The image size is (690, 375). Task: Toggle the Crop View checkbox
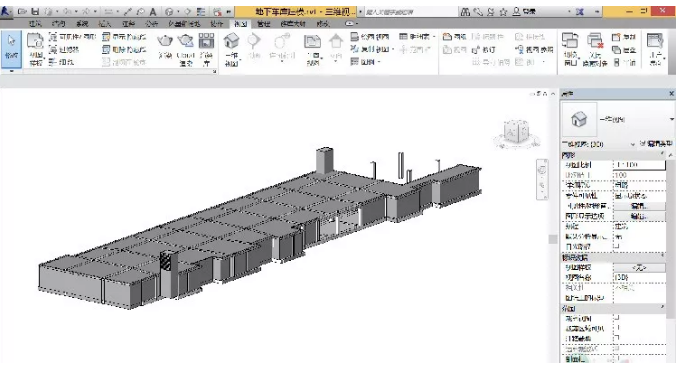pos(617,318)
